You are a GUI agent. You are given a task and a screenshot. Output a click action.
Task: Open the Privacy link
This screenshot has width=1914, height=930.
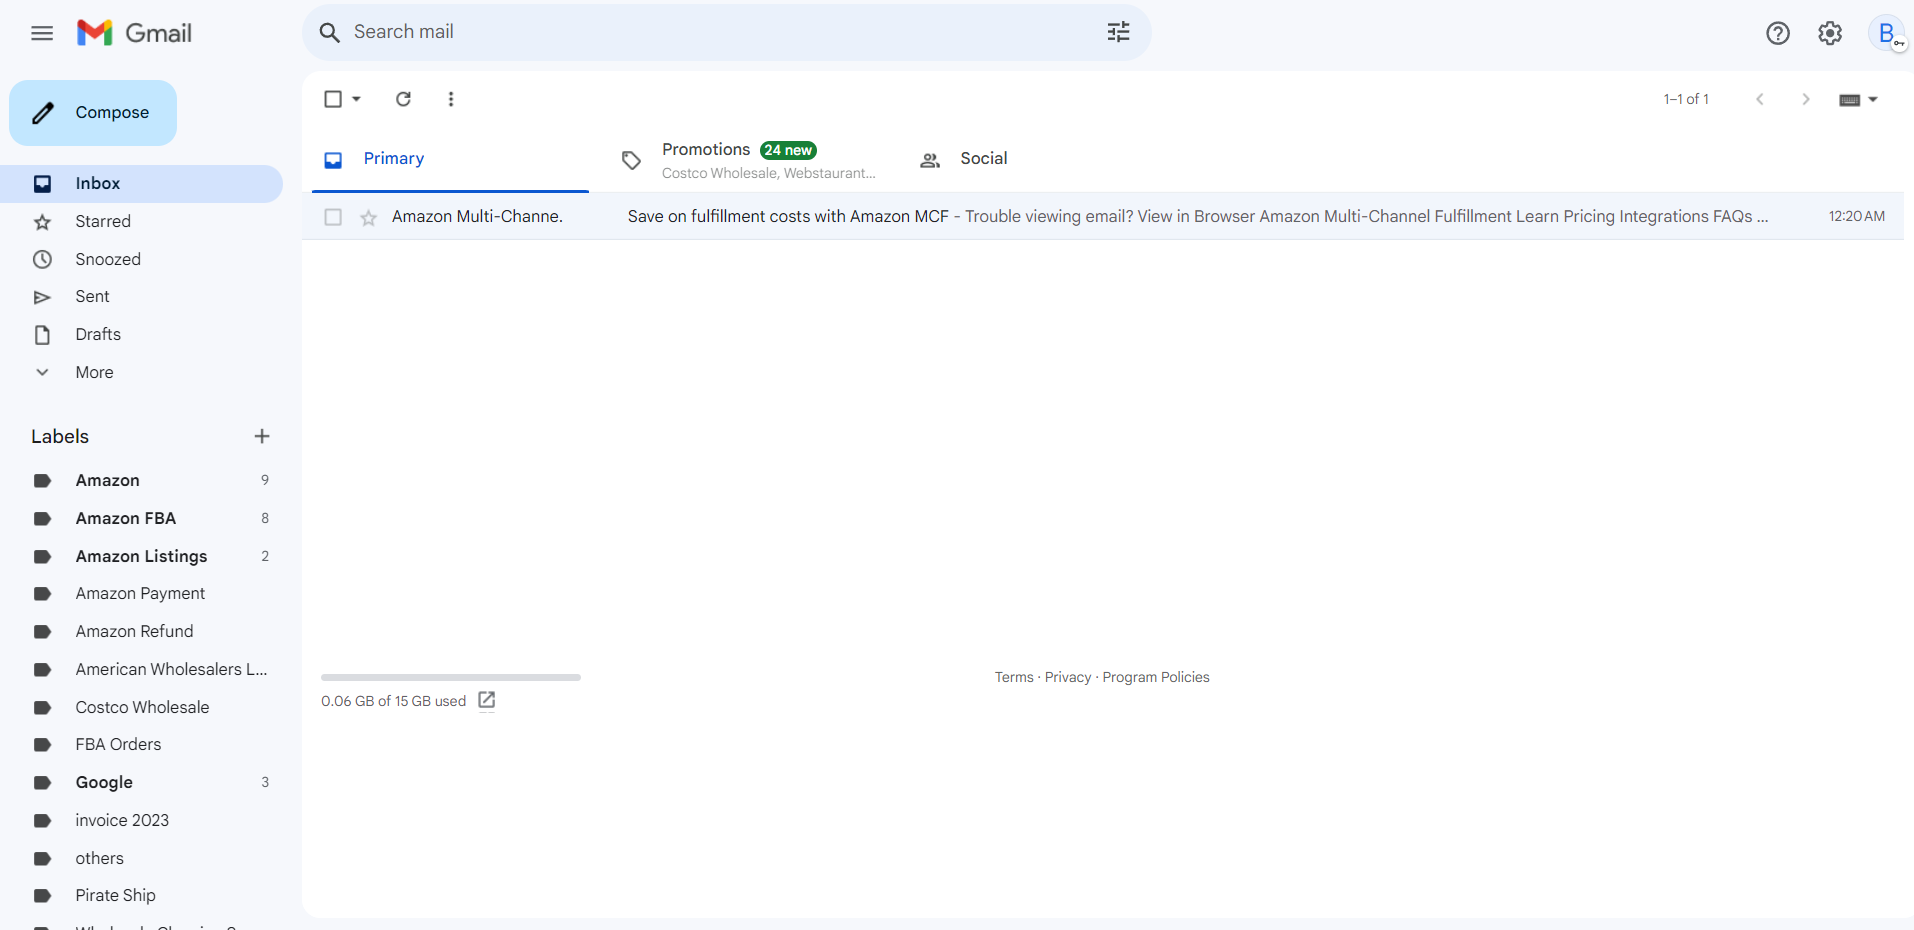point(1068,677)
